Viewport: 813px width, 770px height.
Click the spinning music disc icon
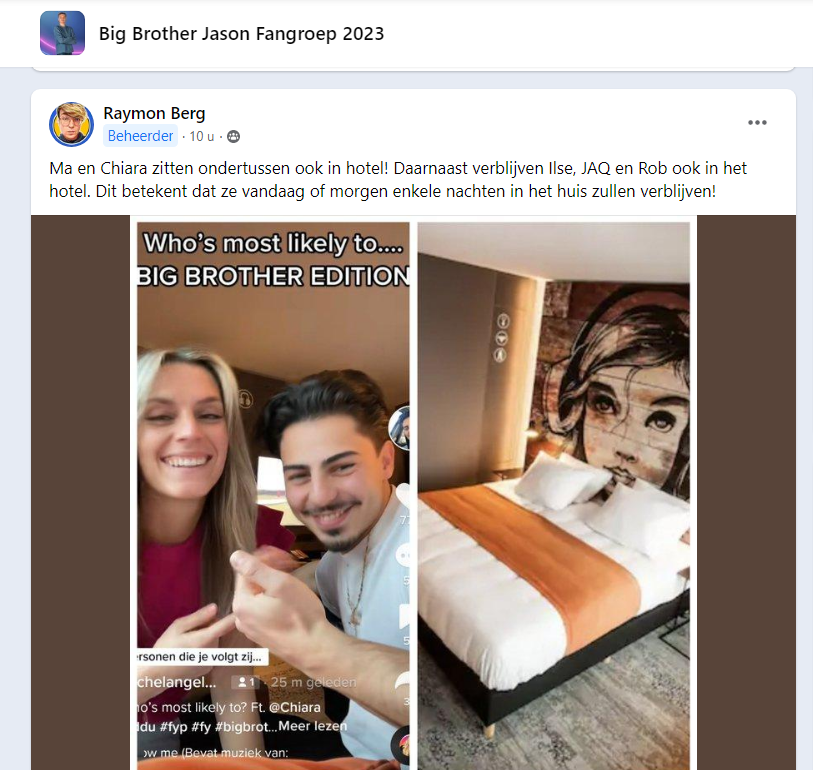coord(400,745)
